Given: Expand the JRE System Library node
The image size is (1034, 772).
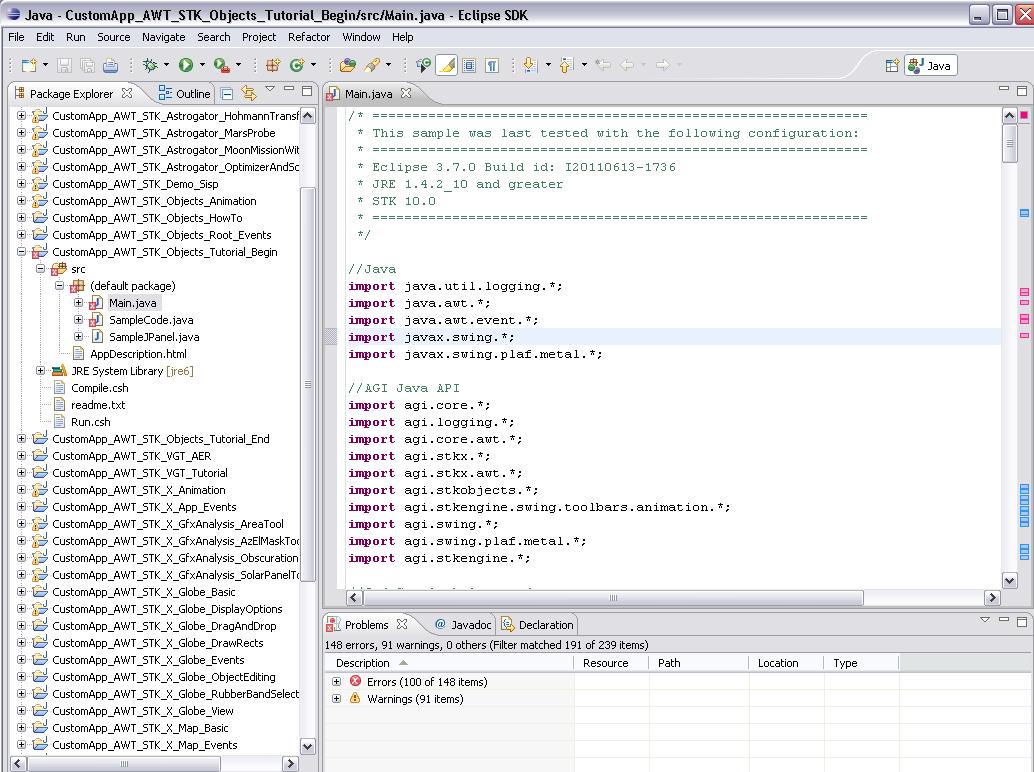Looking at the screenshot, I should click(x=41, y=371).
